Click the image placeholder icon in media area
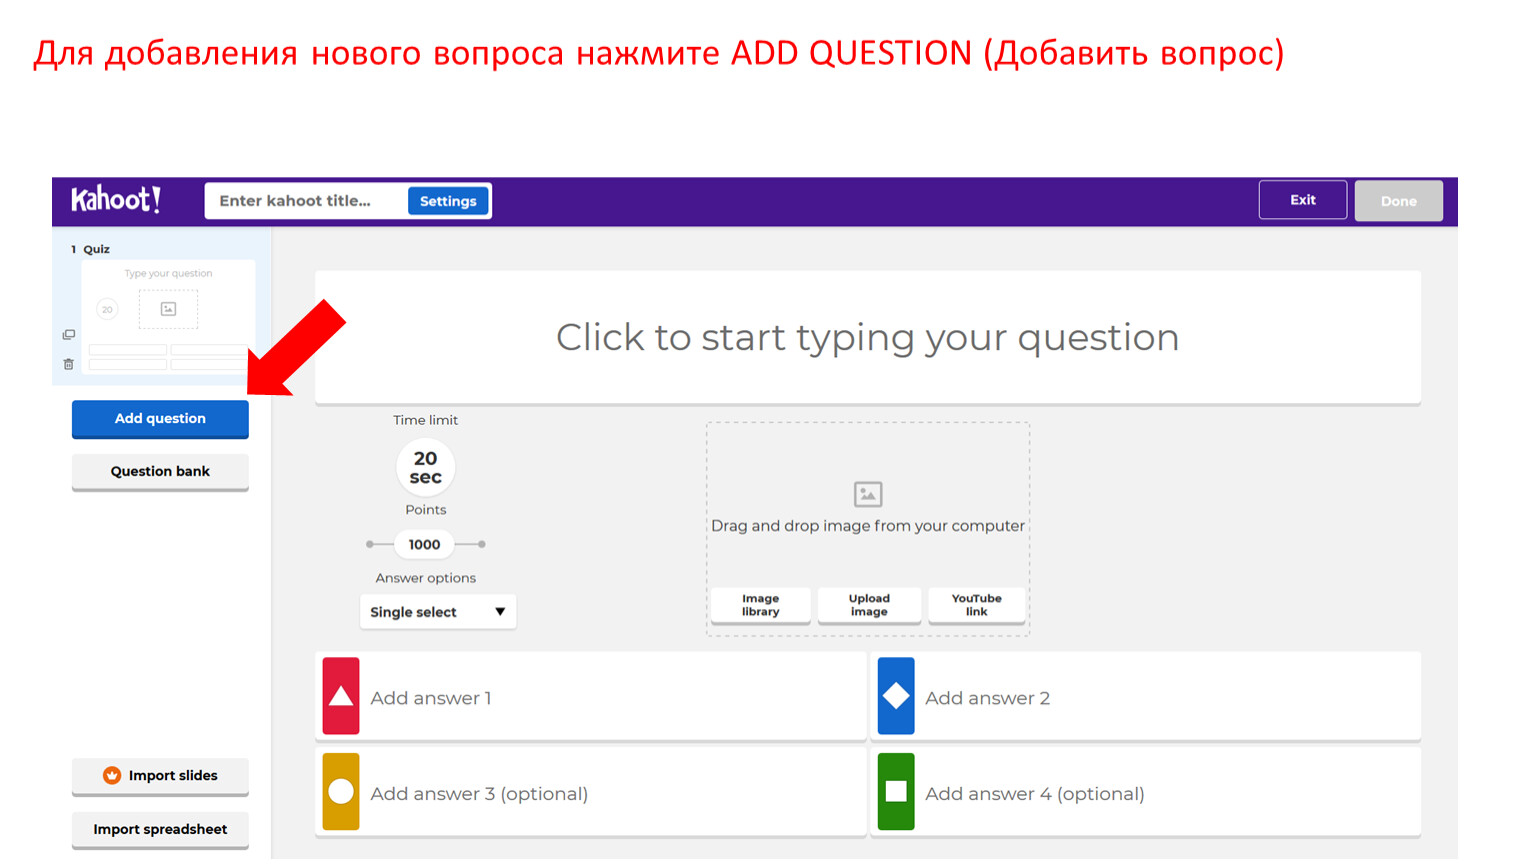 (x=868, y=494)
